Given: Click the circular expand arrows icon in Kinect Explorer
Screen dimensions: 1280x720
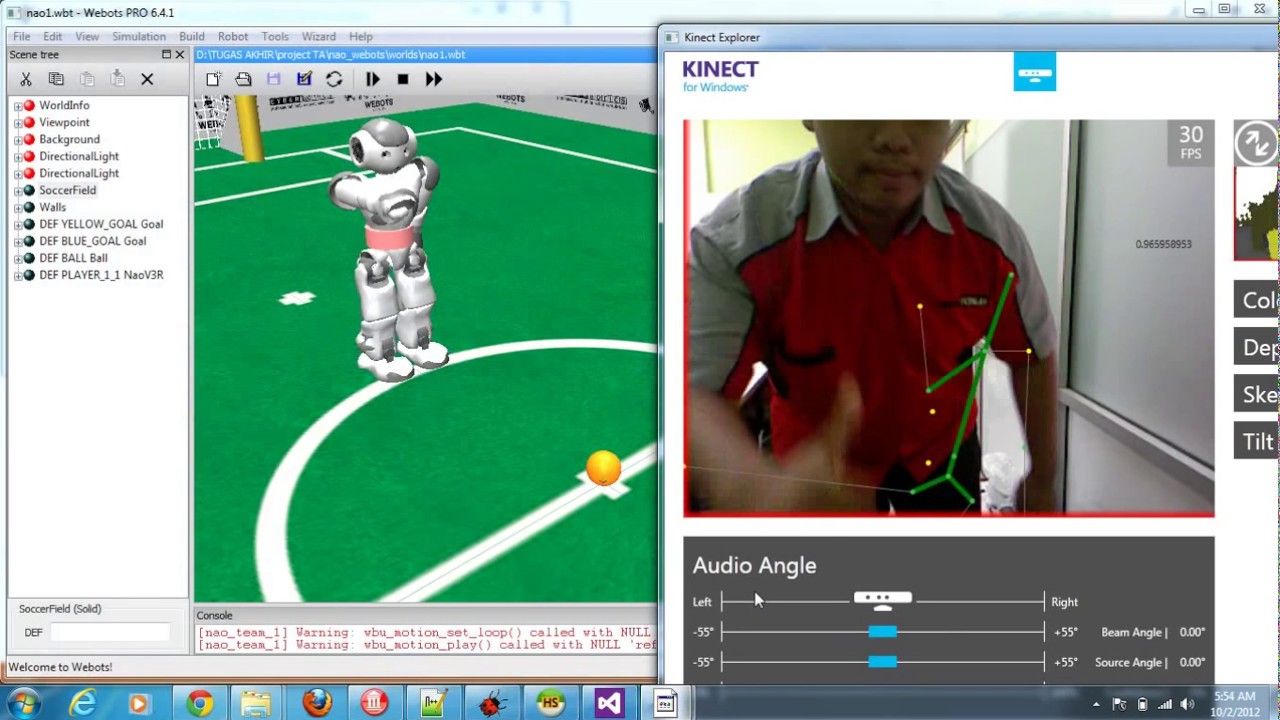Looking at the screenshot, I should coord(1256,142).
